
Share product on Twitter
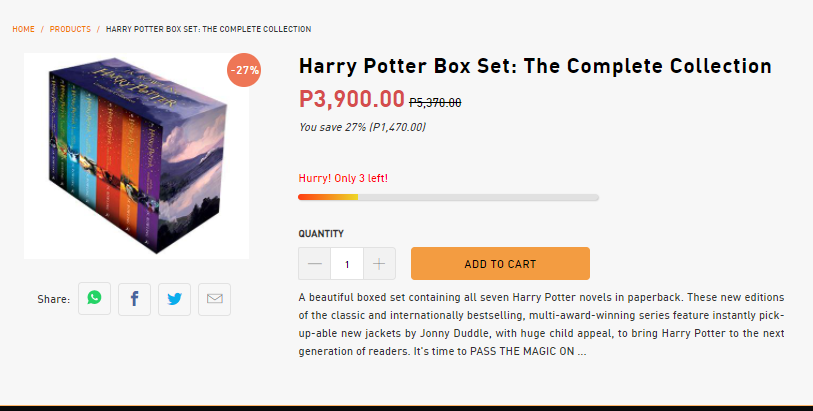(x=174, y=299)
